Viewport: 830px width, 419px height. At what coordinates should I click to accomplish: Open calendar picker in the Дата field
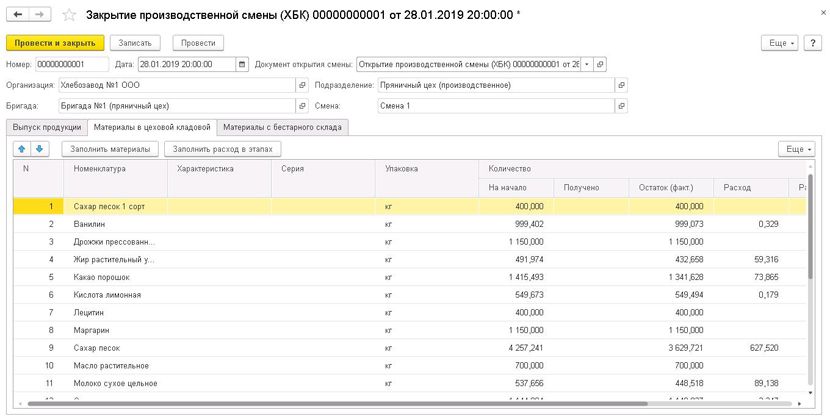tap(242, 65)
